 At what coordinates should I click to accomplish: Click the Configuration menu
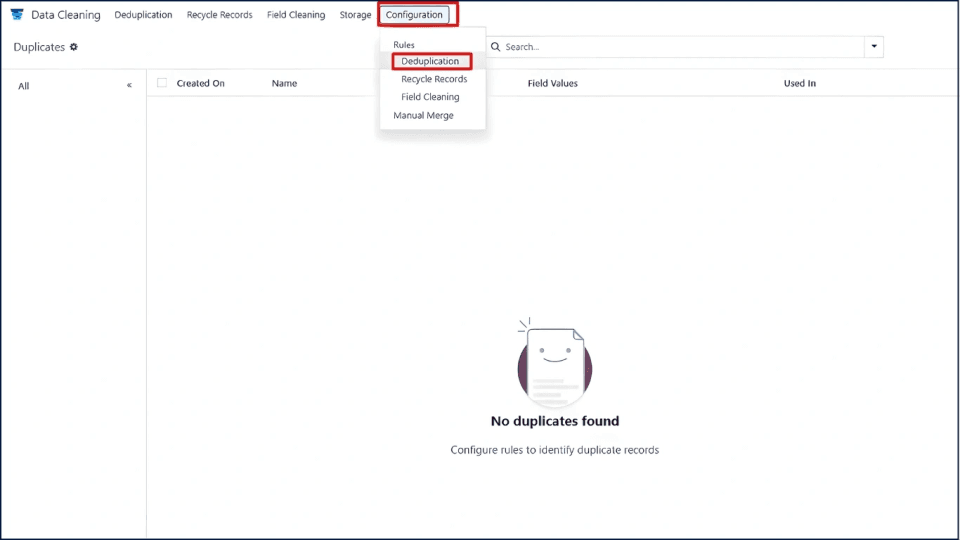414,15
